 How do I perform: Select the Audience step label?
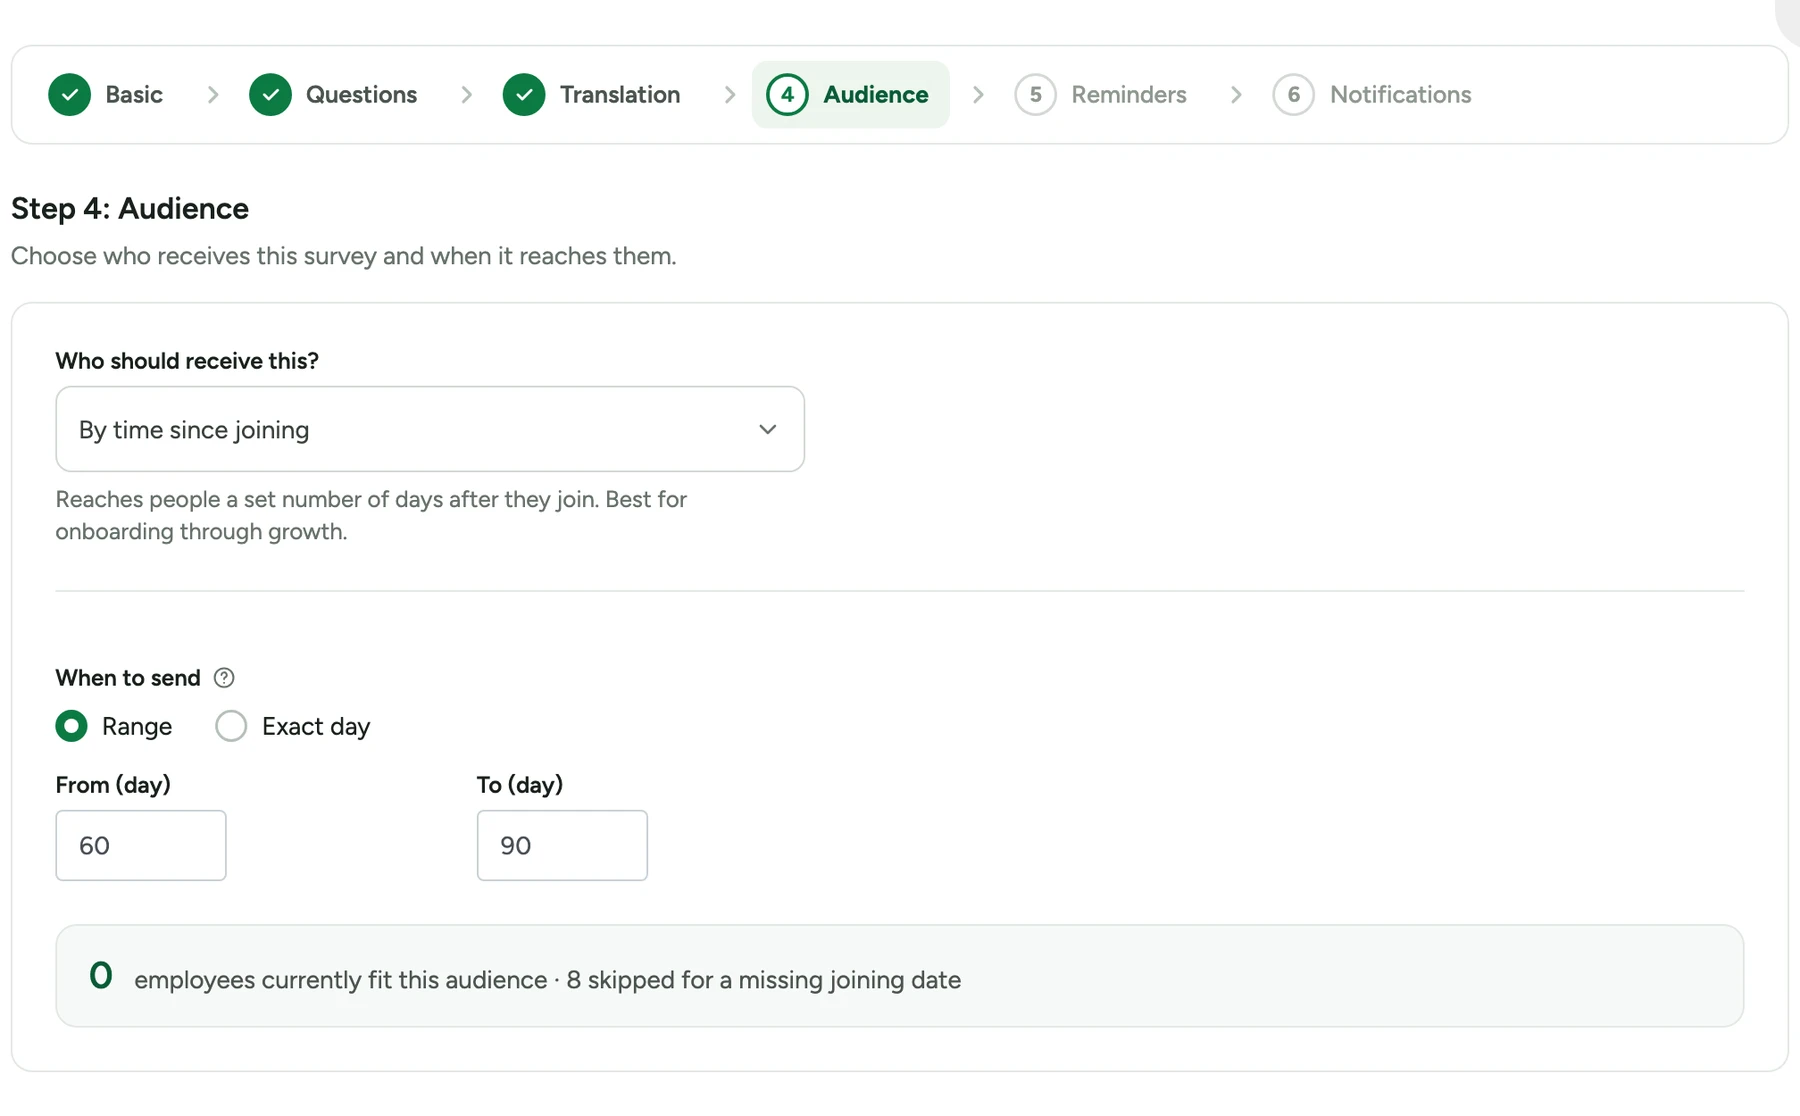pos(875,95)
